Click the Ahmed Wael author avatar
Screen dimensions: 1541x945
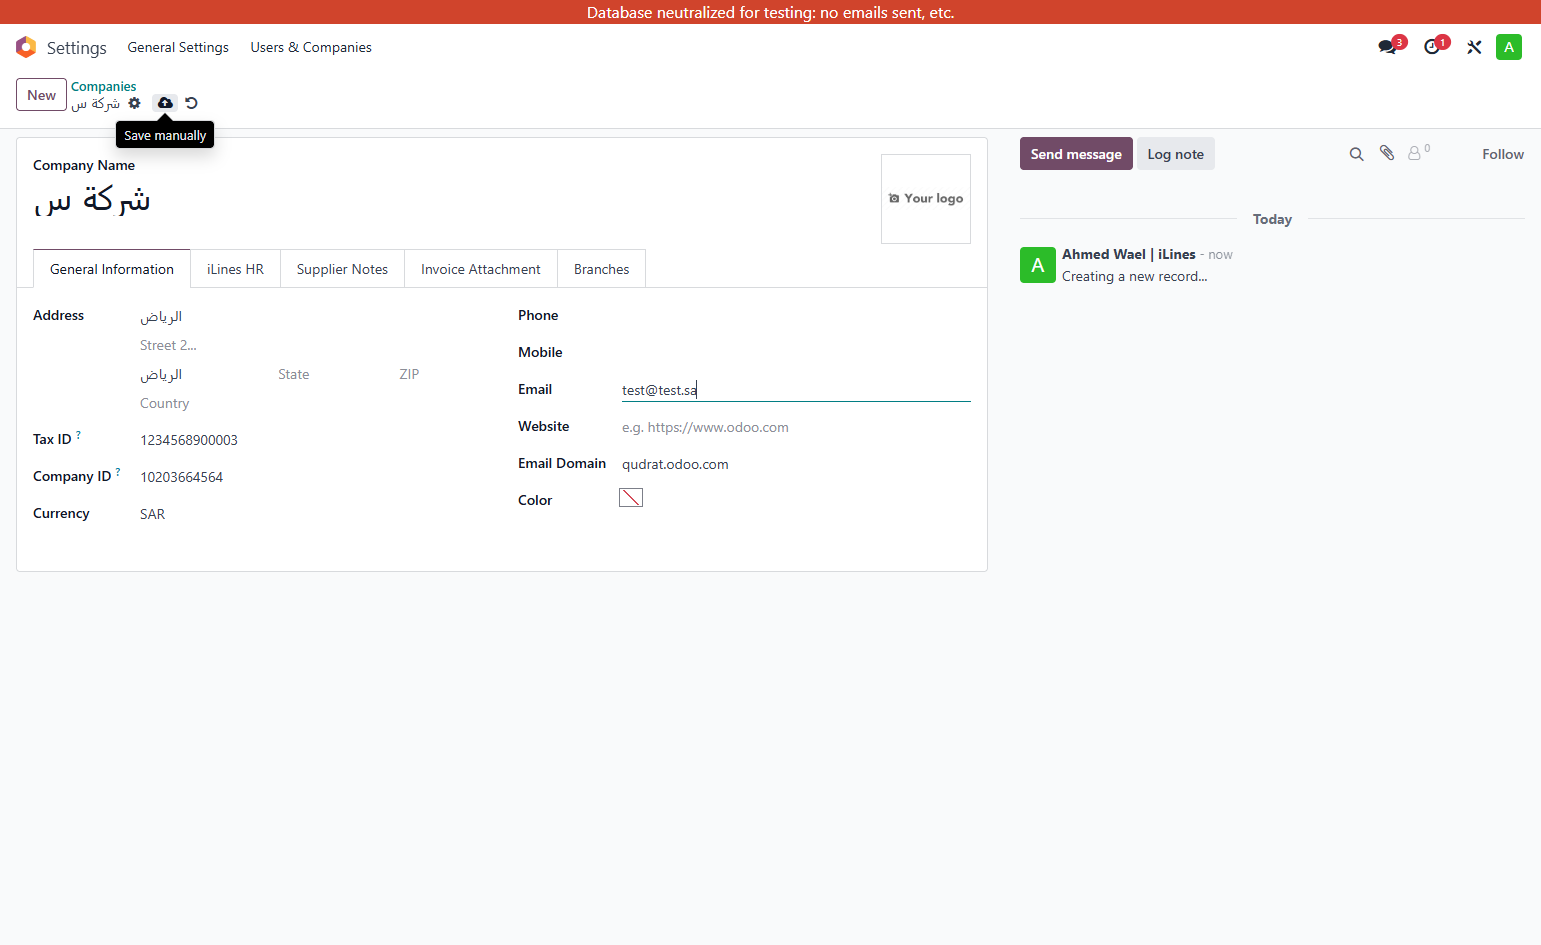[x=1038, y=265]
